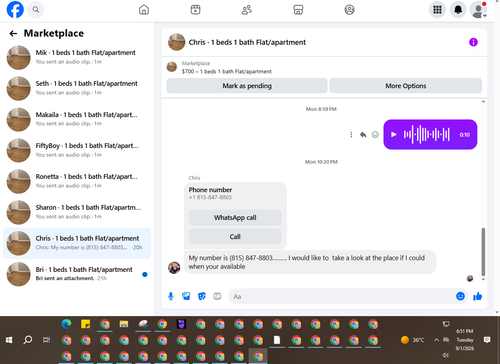Screen dimensions: 500x364
Task: Open the Reels video icon
Action: (195, 10)
